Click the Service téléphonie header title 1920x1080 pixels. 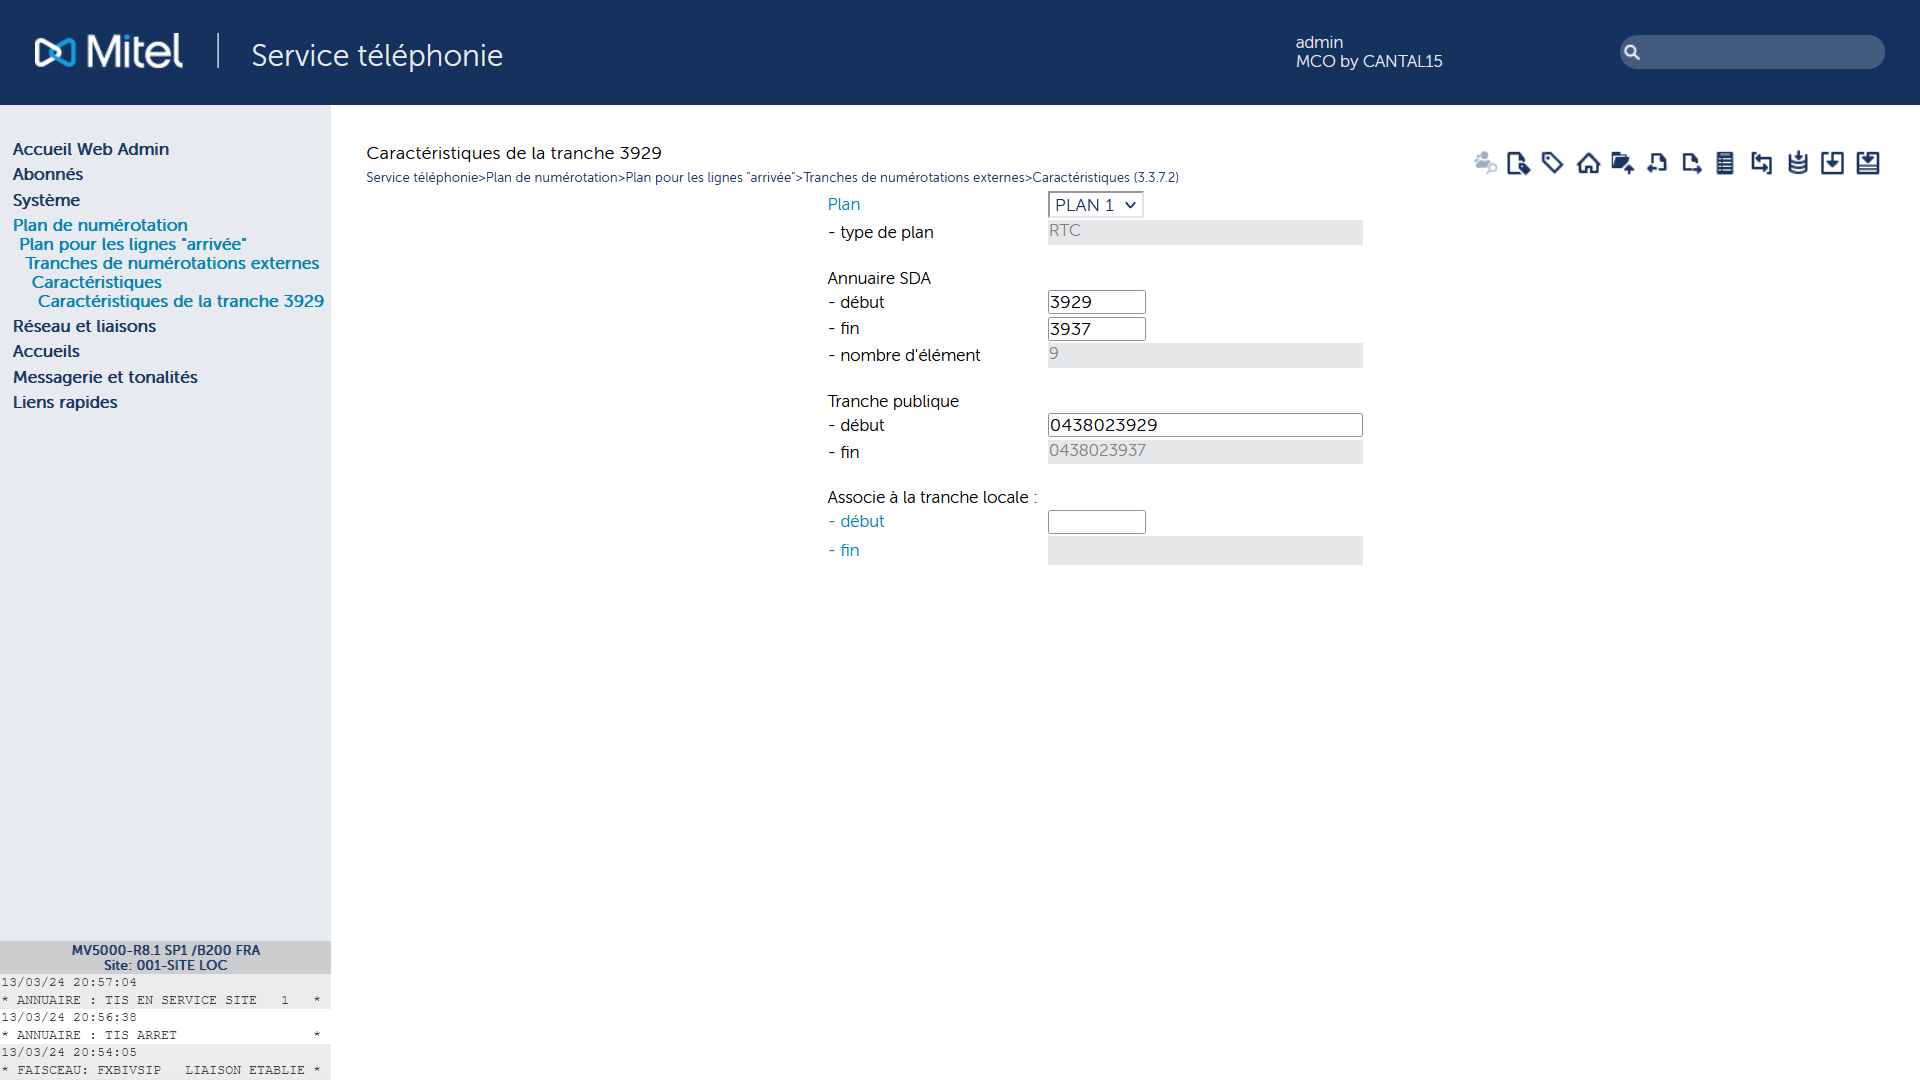pos(377,55)
